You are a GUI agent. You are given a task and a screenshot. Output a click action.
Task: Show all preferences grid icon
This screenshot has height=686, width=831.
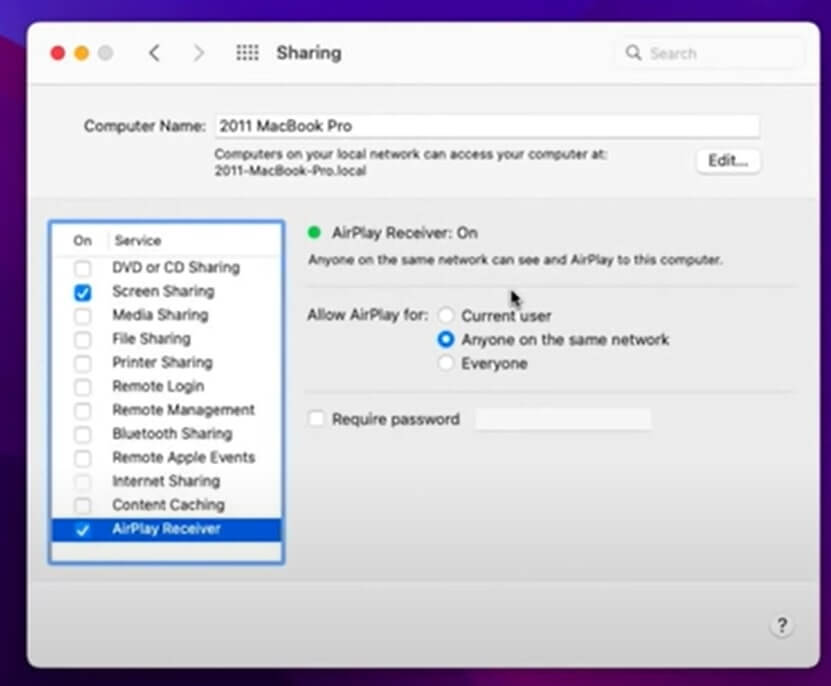pyautogui.click(x=247, y=53)
